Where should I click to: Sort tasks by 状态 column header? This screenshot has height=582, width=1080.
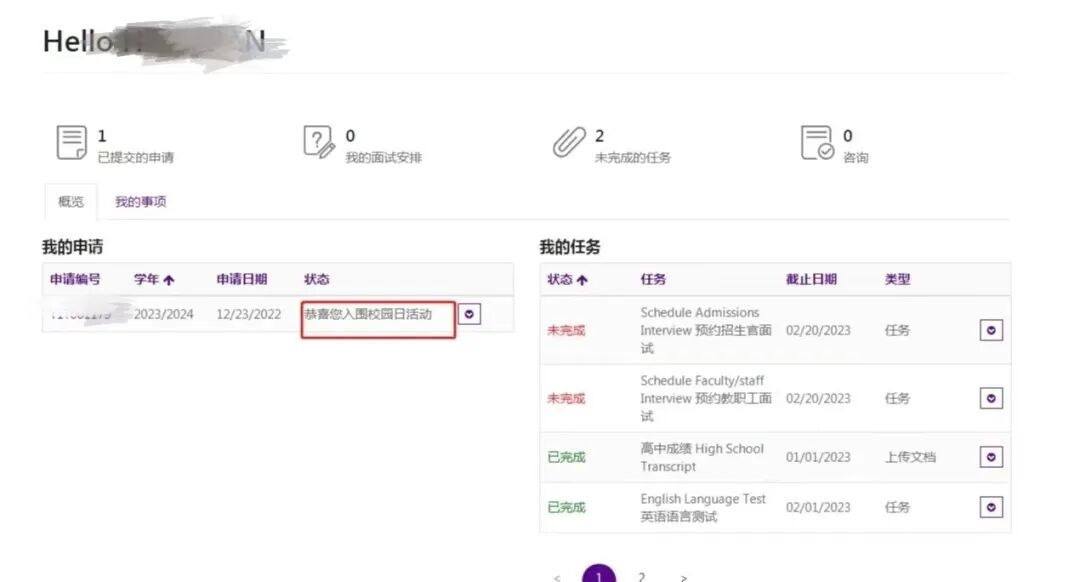point(567,280)
